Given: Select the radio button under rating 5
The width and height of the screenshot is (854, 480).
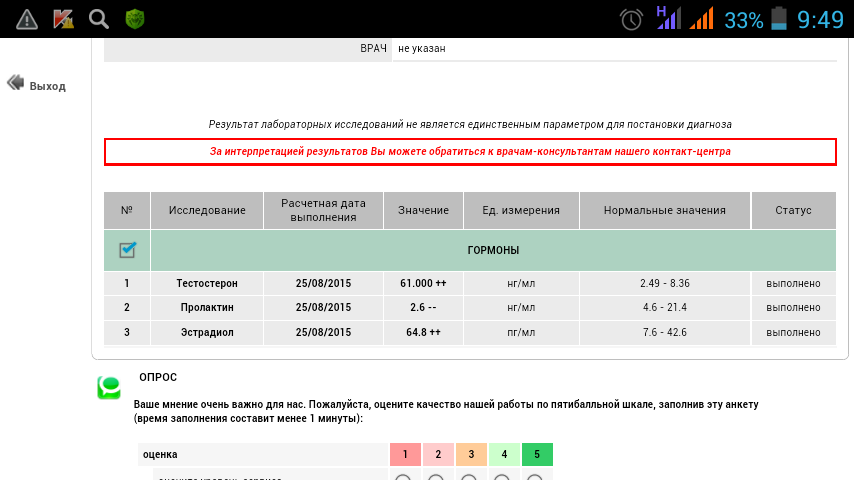Looking at the screenshot, I should coord(536,477).
